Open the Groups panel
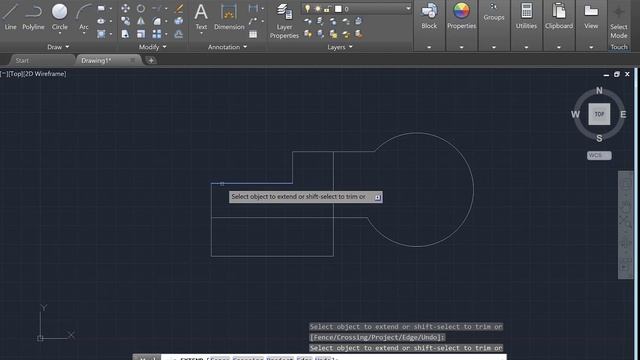 (x=494, y=26)
